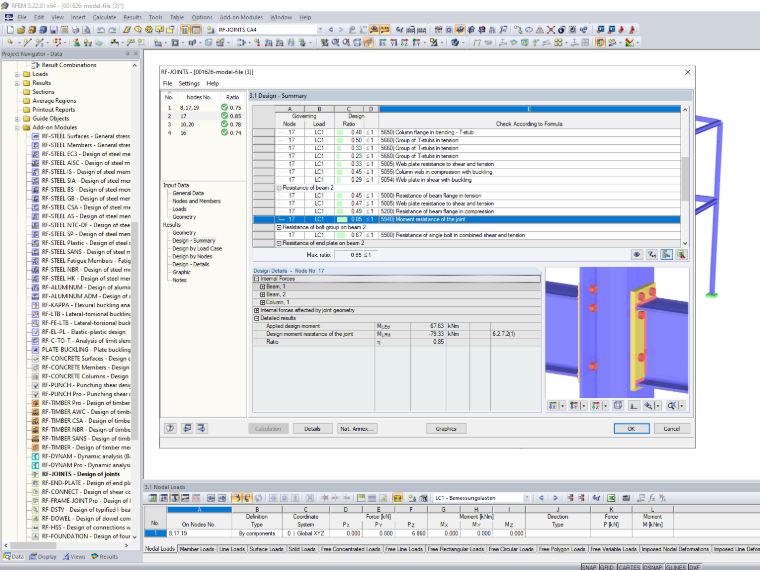The image size is (760, 570).
Task: Switch to the Member Loads tab
Action: [x=197, y=549]
